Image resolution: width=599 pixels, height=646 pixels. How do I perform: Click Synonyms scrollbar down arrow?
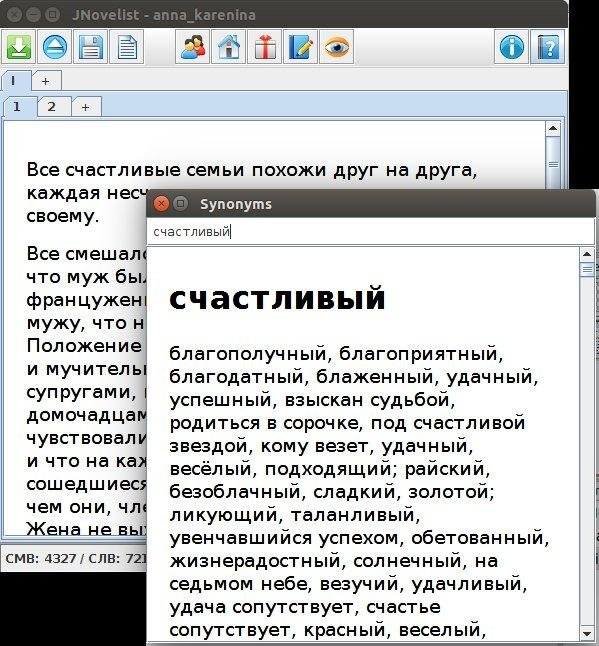tap(587, 633)
